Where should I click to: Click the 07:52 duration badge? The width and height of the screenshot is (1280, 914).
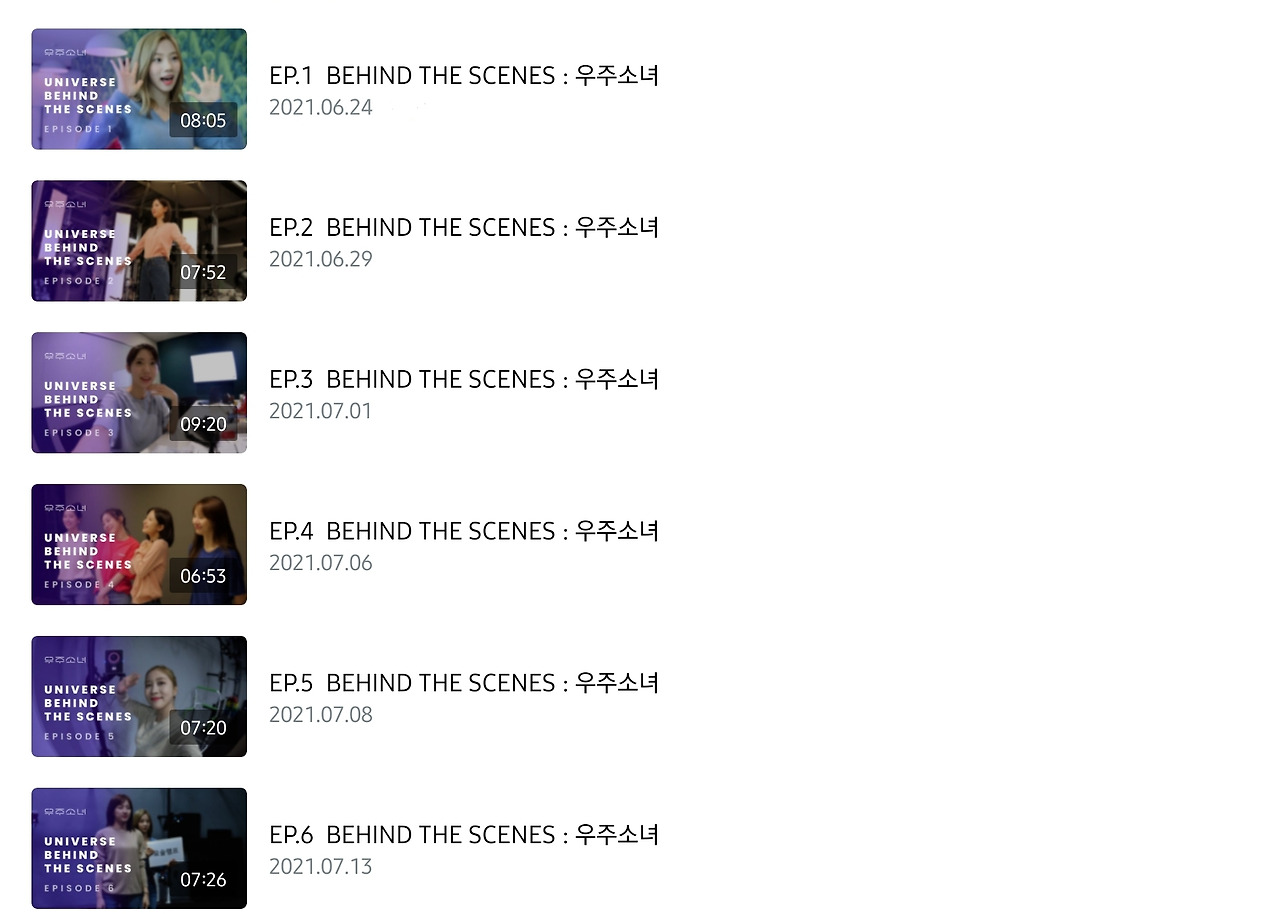(203, 273)
